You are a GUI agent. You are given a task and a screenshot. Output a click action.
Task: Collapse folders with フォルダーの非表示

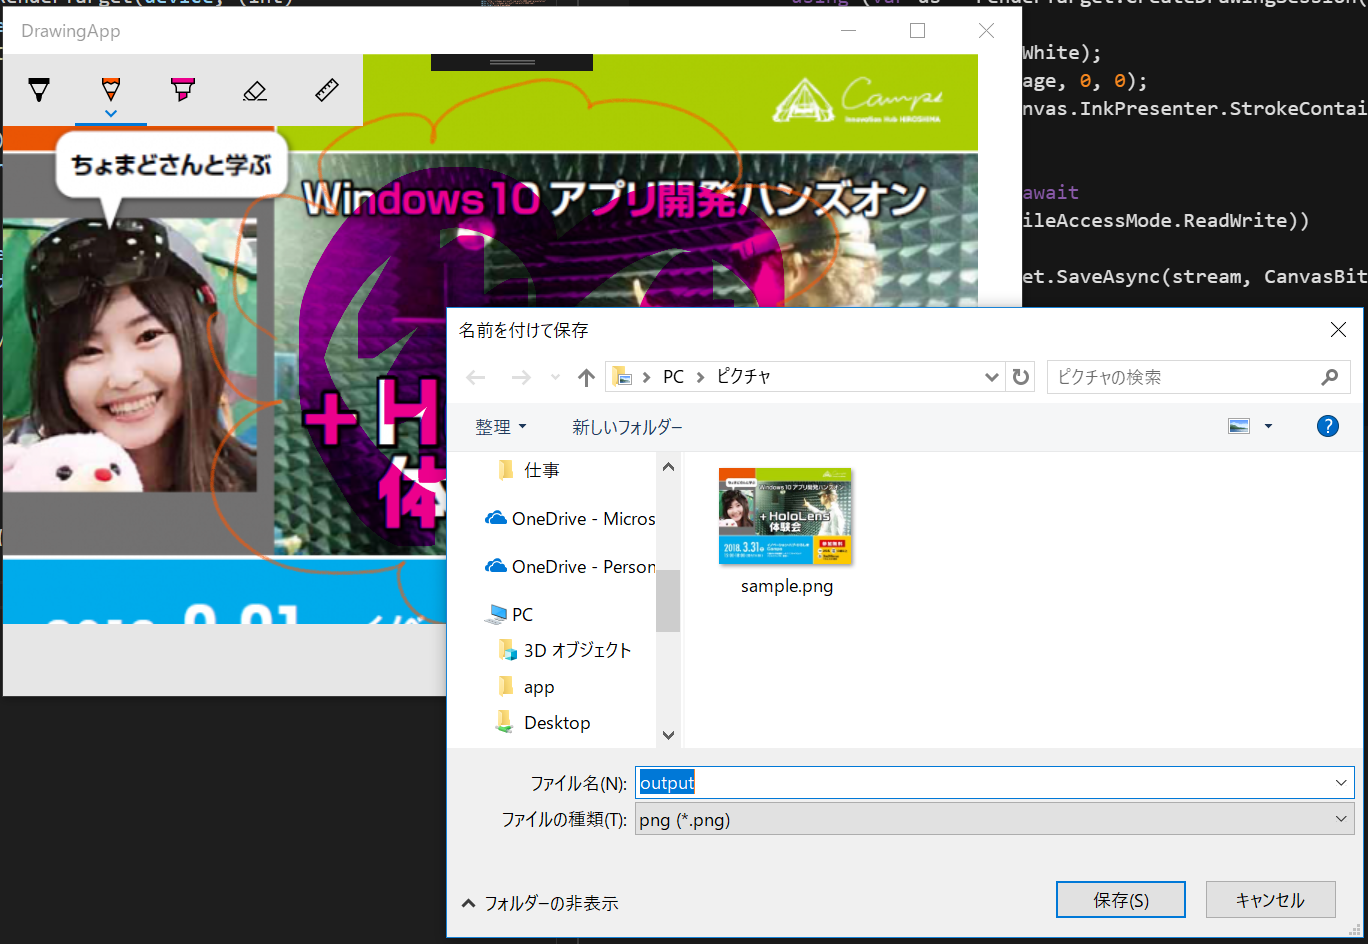(540, 903)
